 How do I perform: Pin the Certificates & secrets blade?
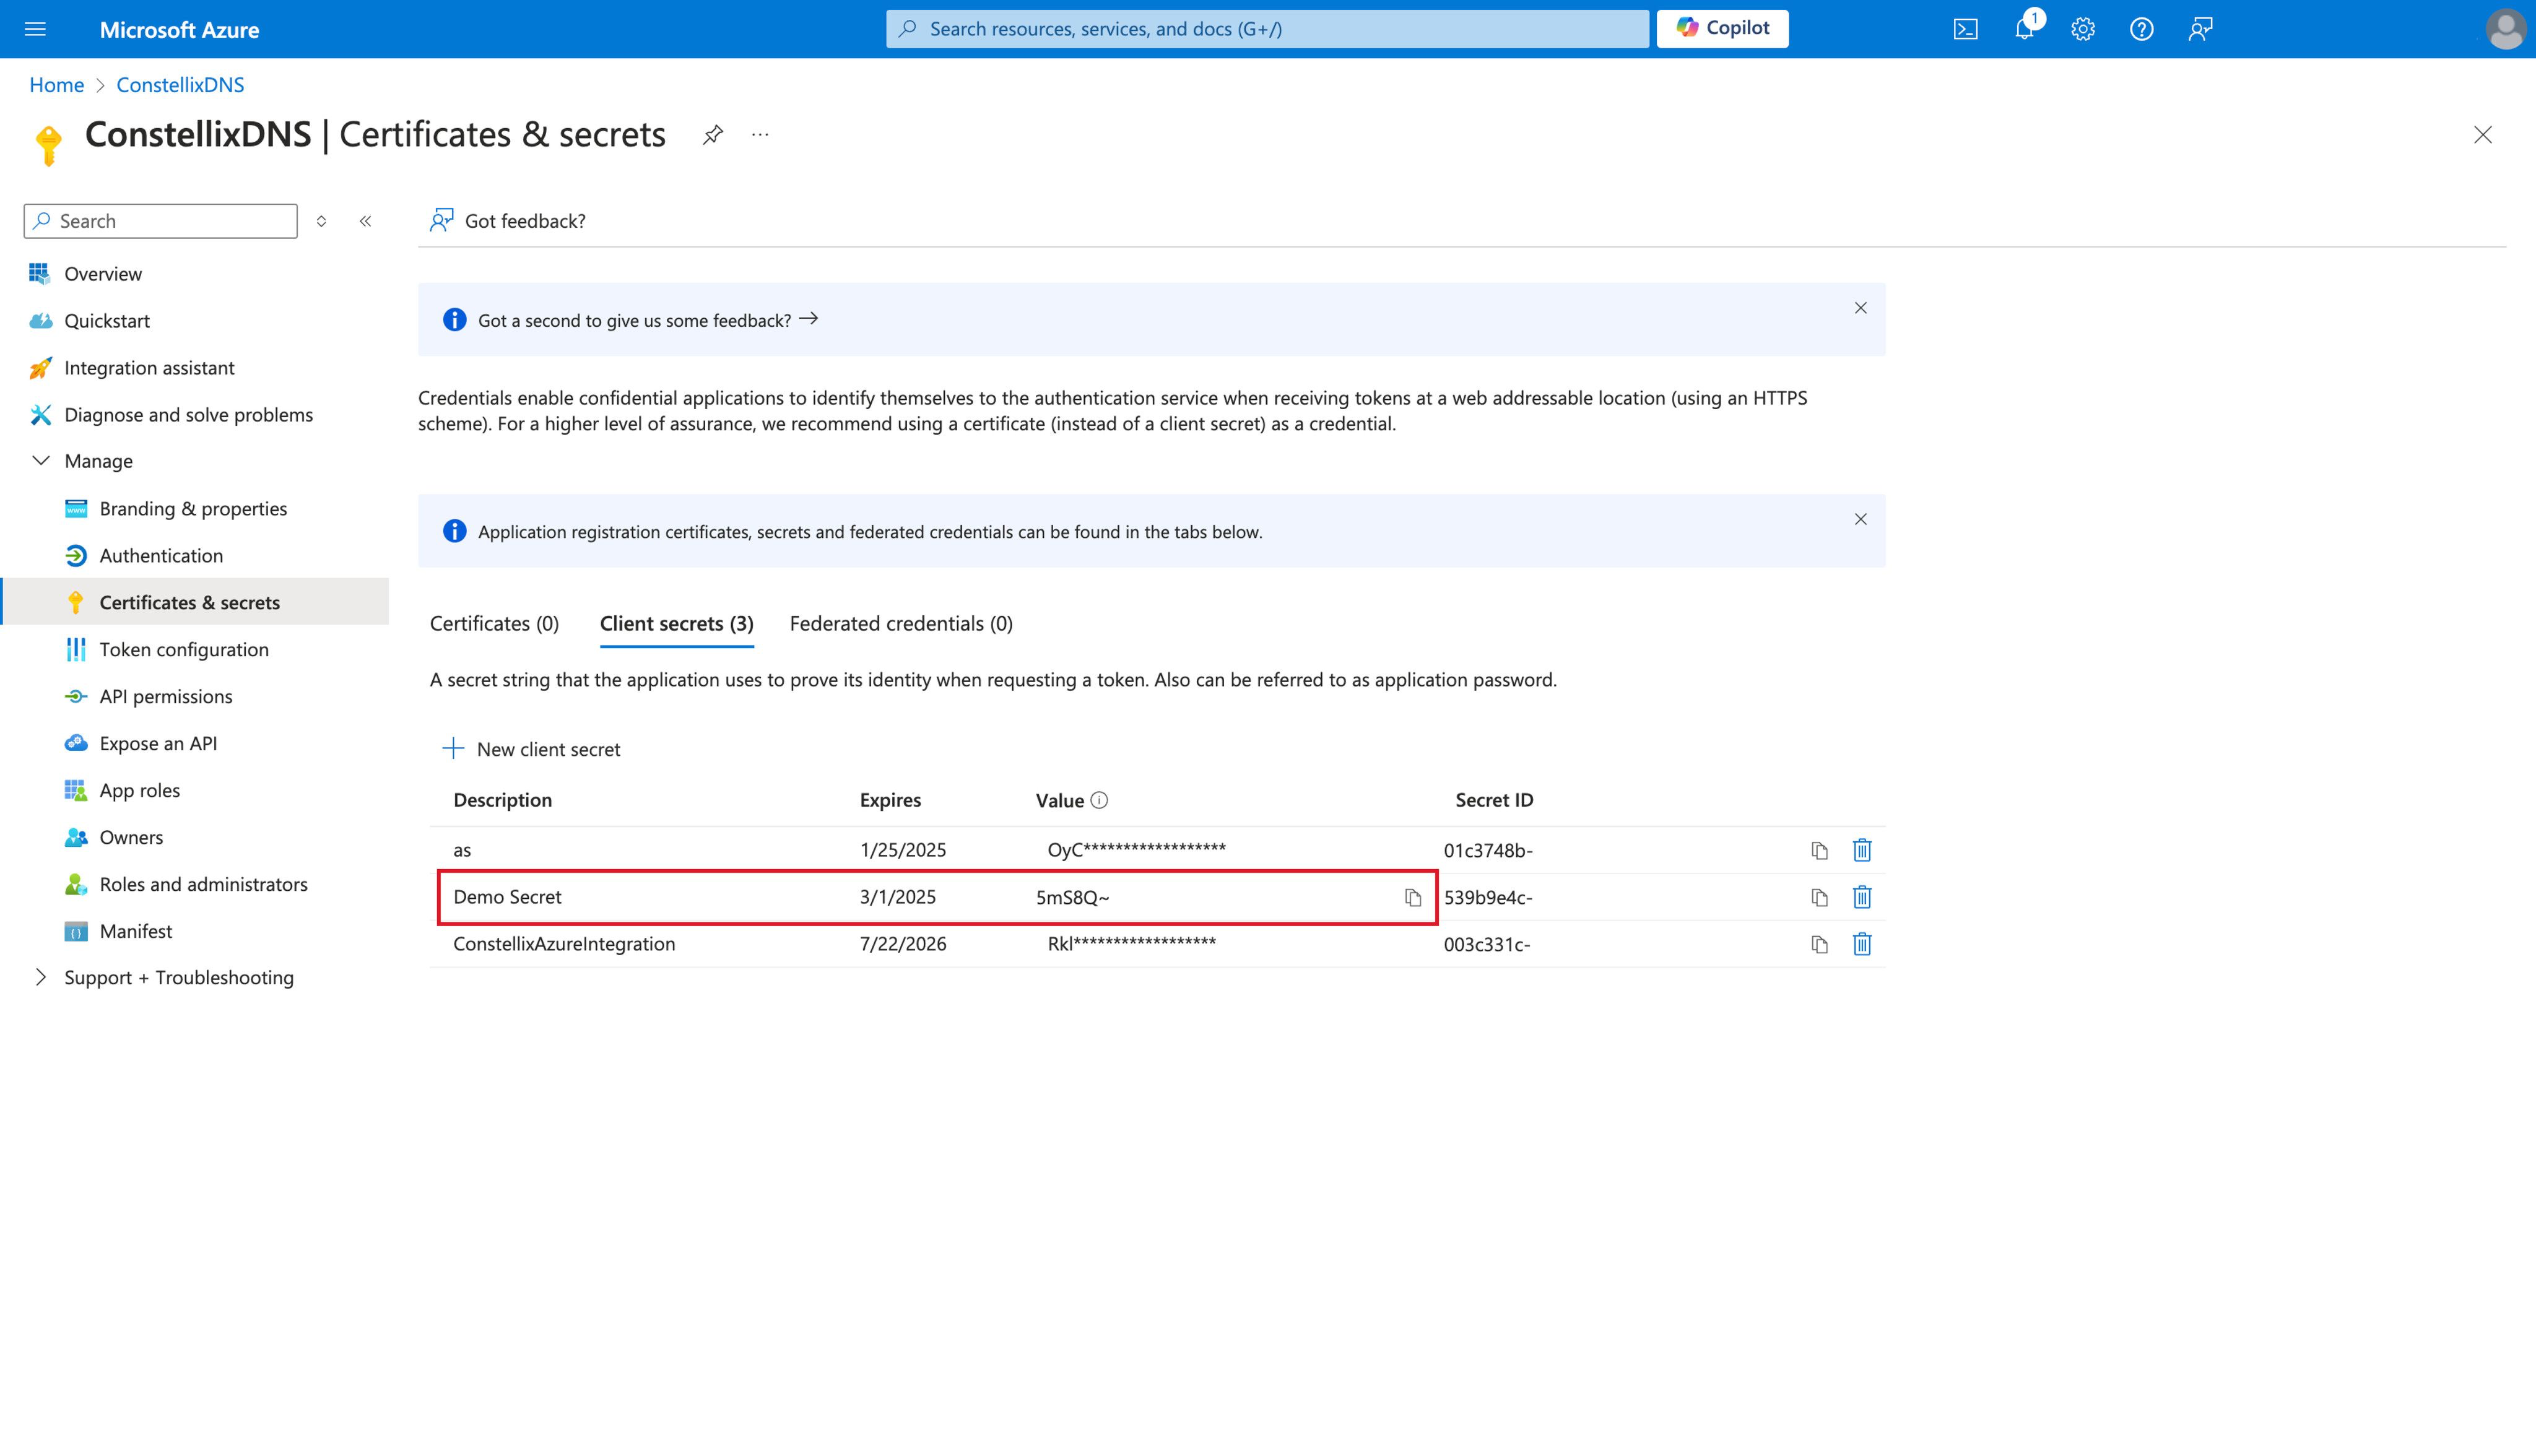tap(712, 134)
